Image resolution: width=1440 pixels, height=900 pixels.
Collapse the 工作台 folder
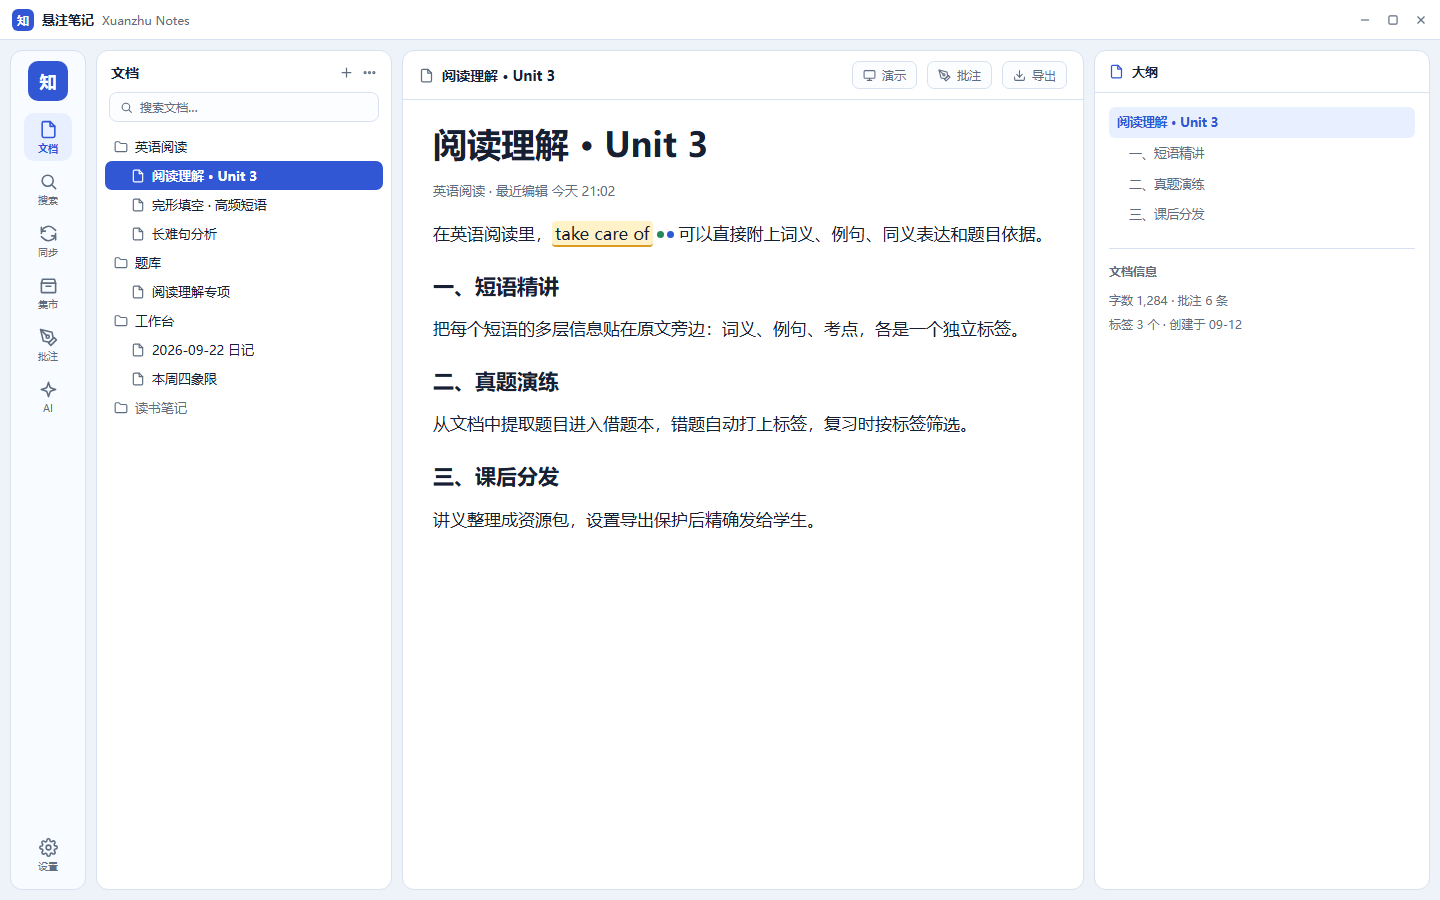point(244,321)
